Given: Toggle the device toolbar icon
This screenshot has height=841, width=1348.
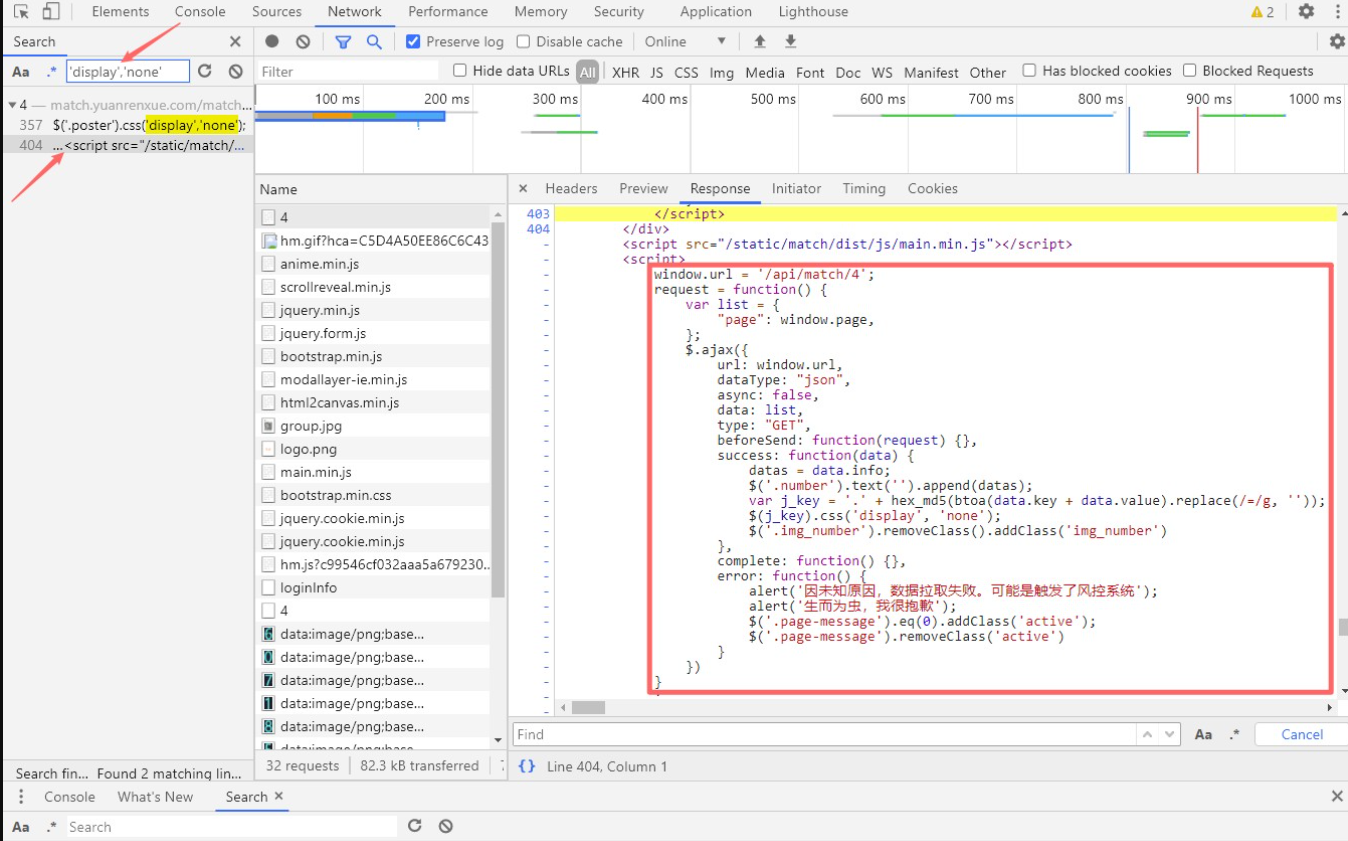Looking at the screenshot, I should click(x=51, y=12).
